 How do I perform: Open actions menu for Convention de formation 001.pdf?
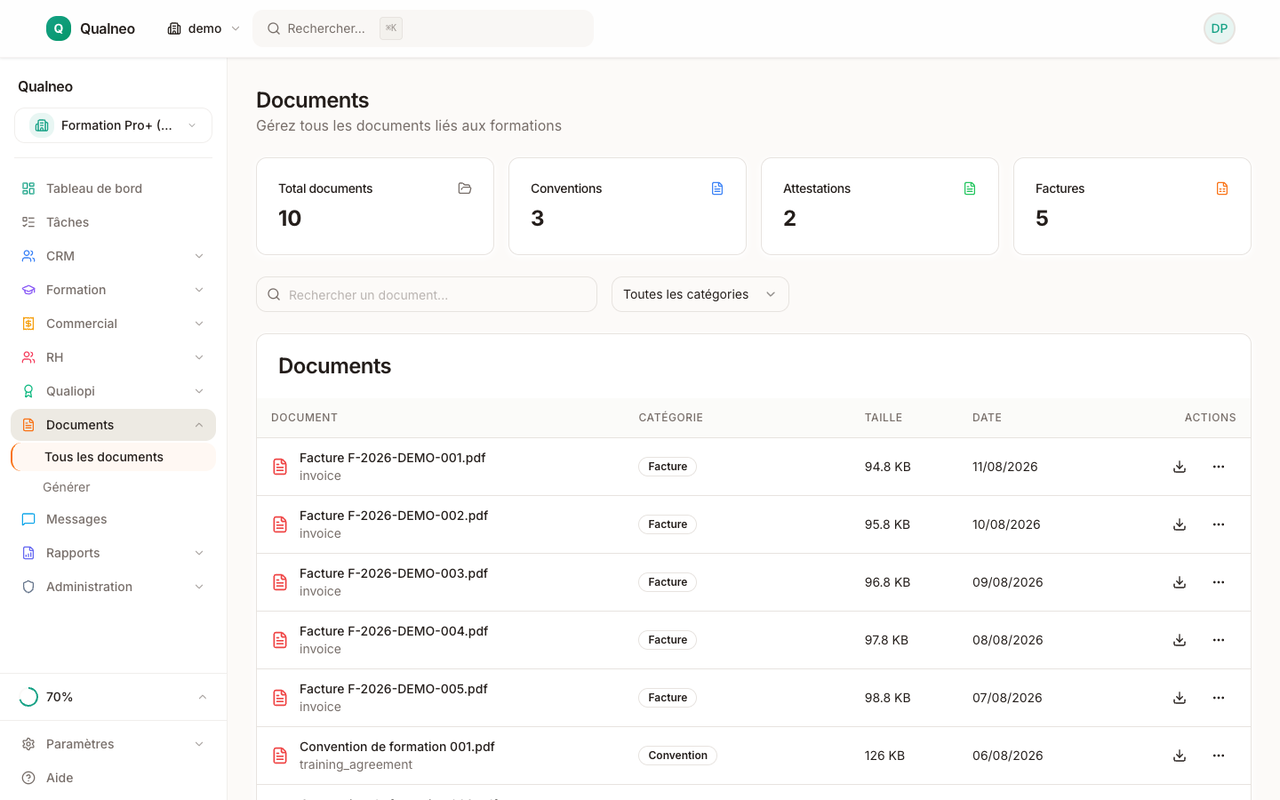tap(1218, 756)
